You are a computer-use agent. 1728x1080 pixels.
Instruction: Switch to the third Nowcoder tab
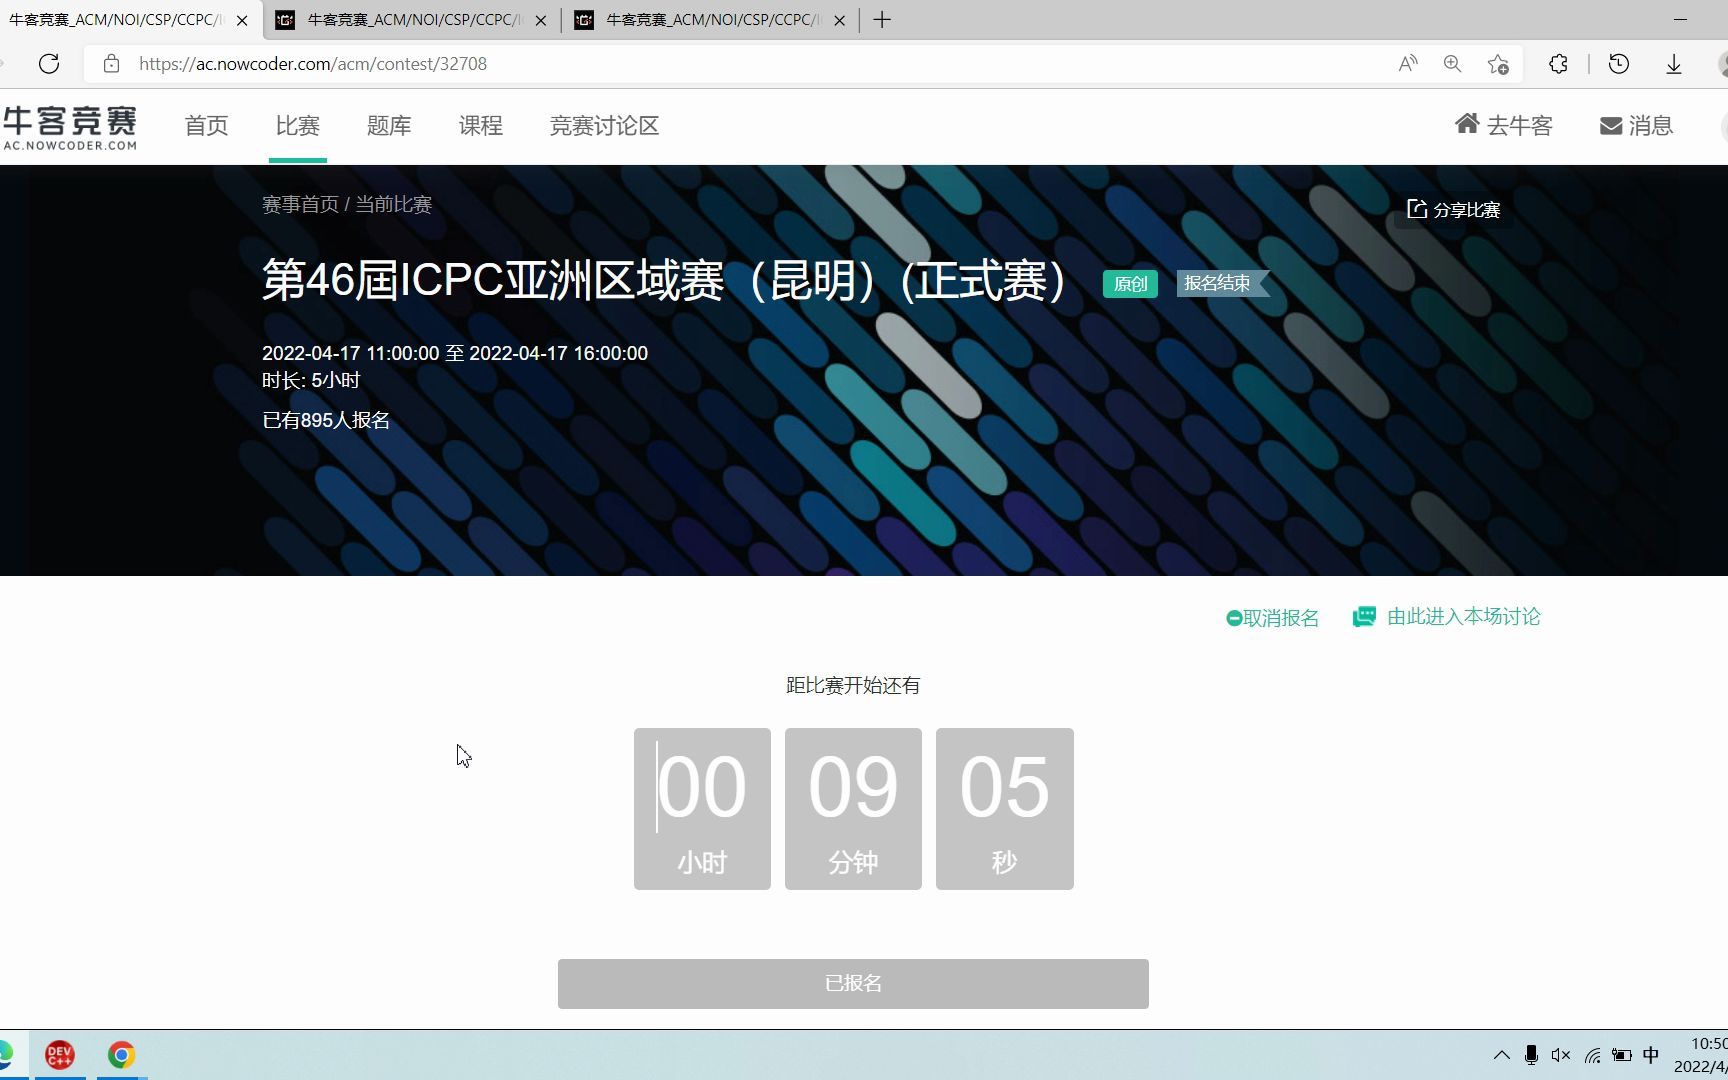(711, 20)
